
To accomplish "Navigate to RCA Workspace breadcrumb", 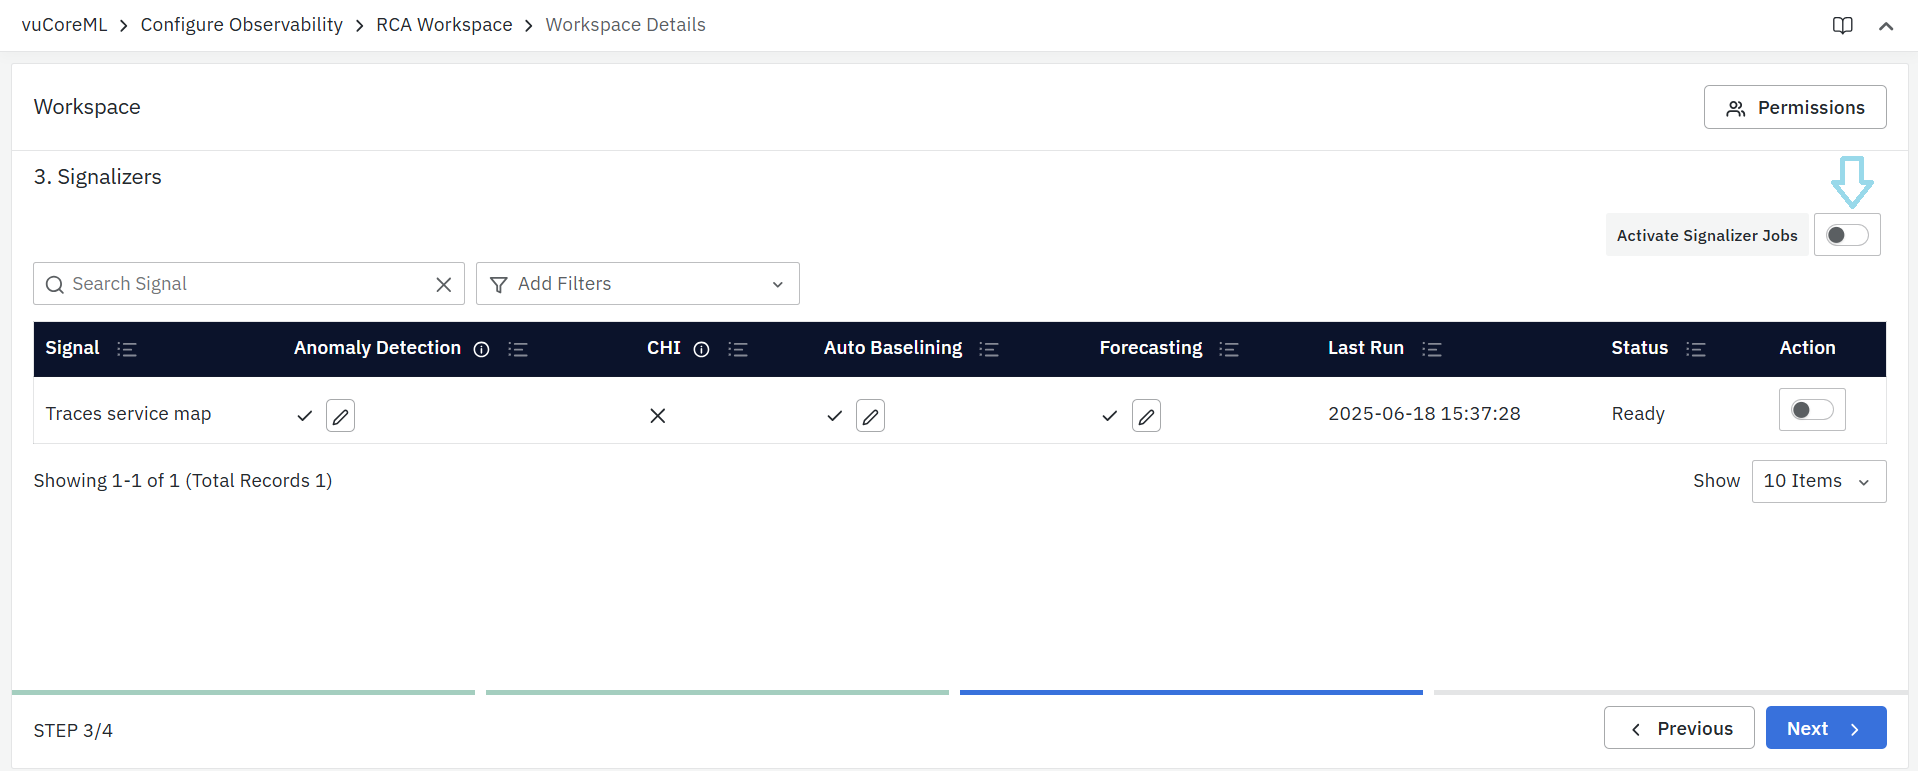I will coord(444,25).
